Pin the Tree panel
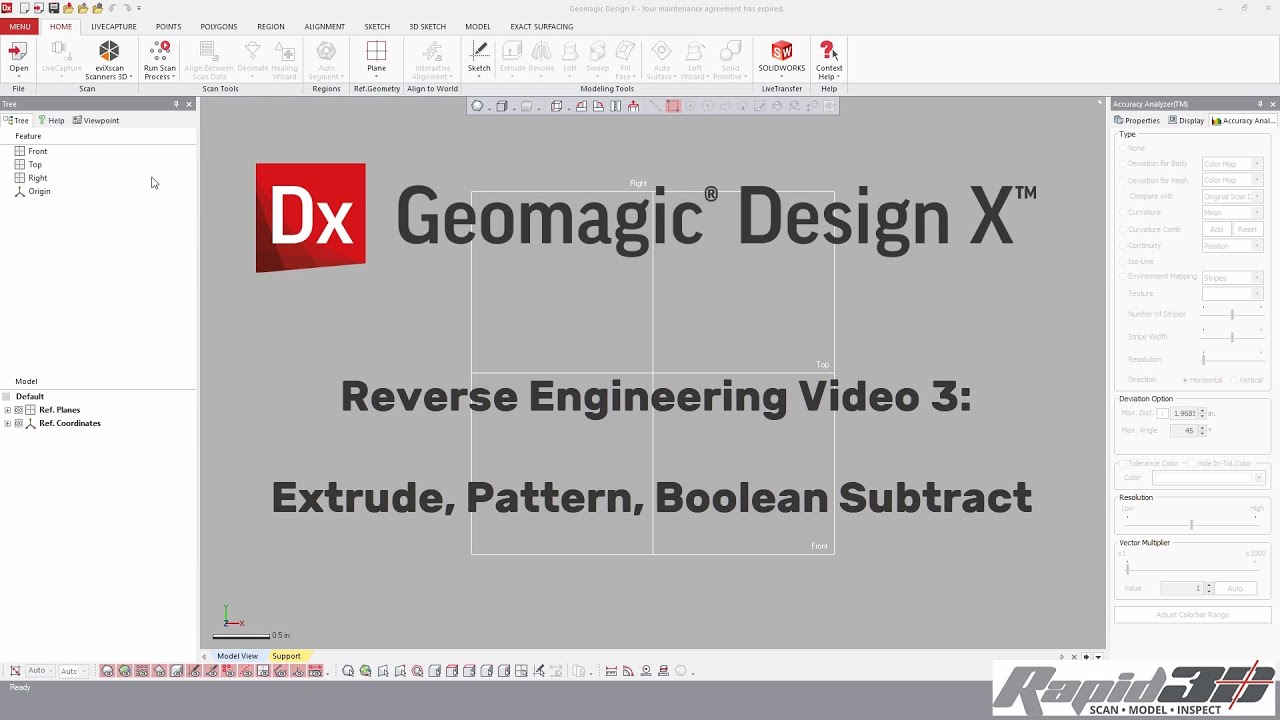1280x720 pixels. click(176, 104)
